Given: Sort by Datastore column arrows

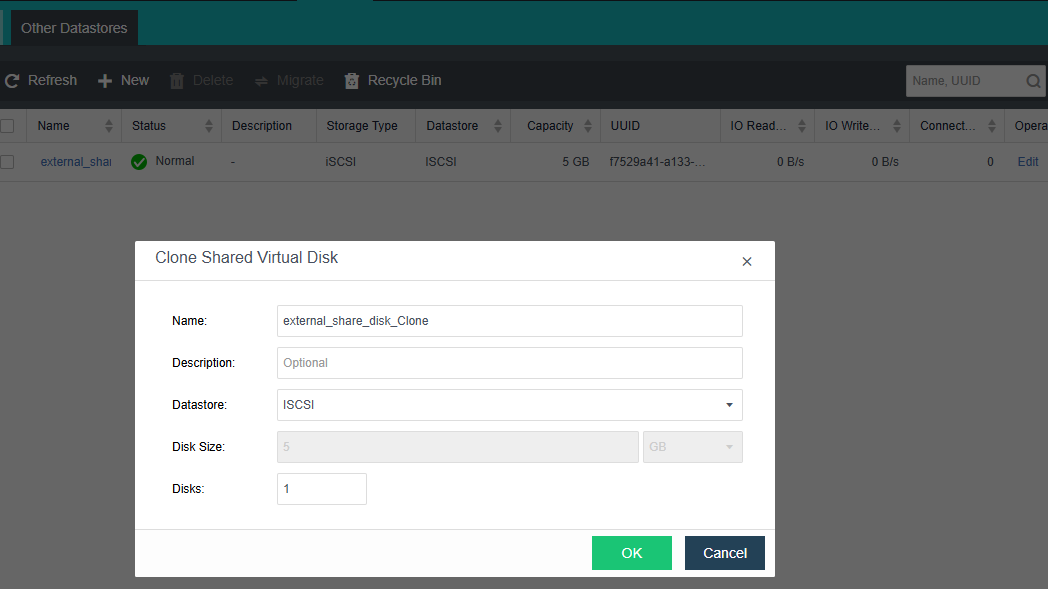Looking at the screenshot, I should (x=499, y=126).
